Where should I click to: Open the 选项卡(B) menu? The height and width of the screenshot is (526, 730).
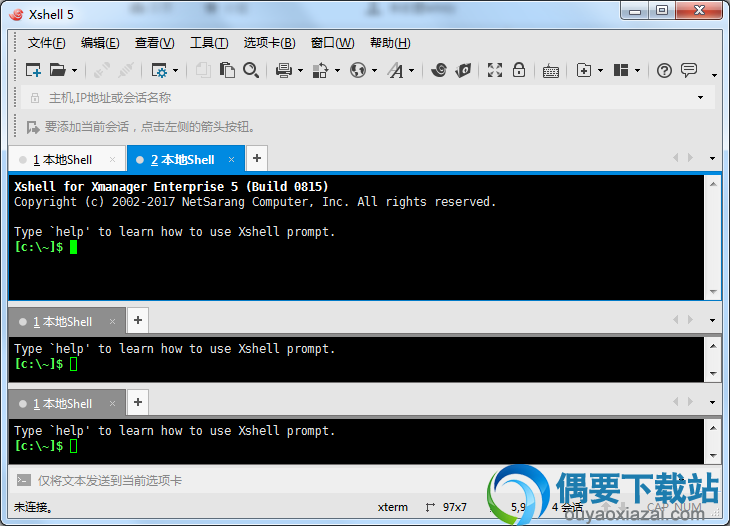[x=270, y=43]
